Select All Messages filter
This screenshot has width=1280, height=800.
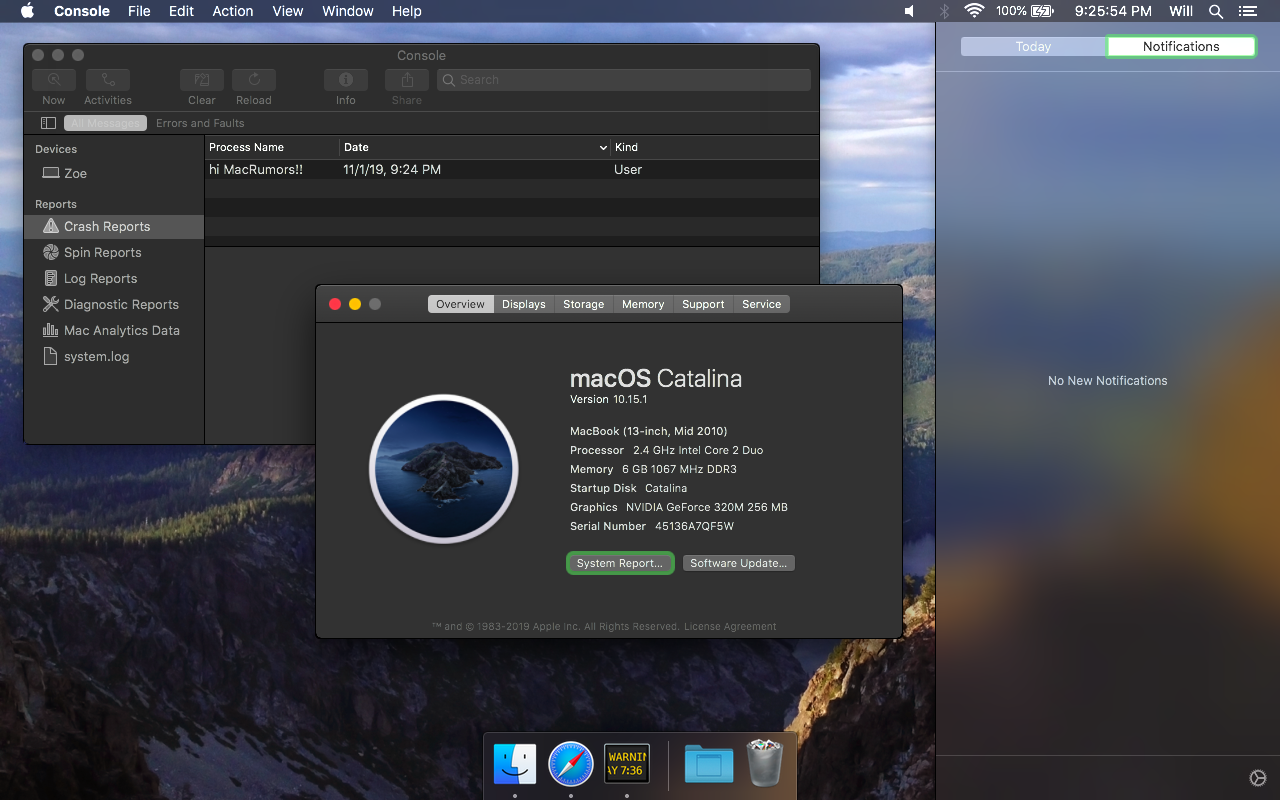click(105, 123)
